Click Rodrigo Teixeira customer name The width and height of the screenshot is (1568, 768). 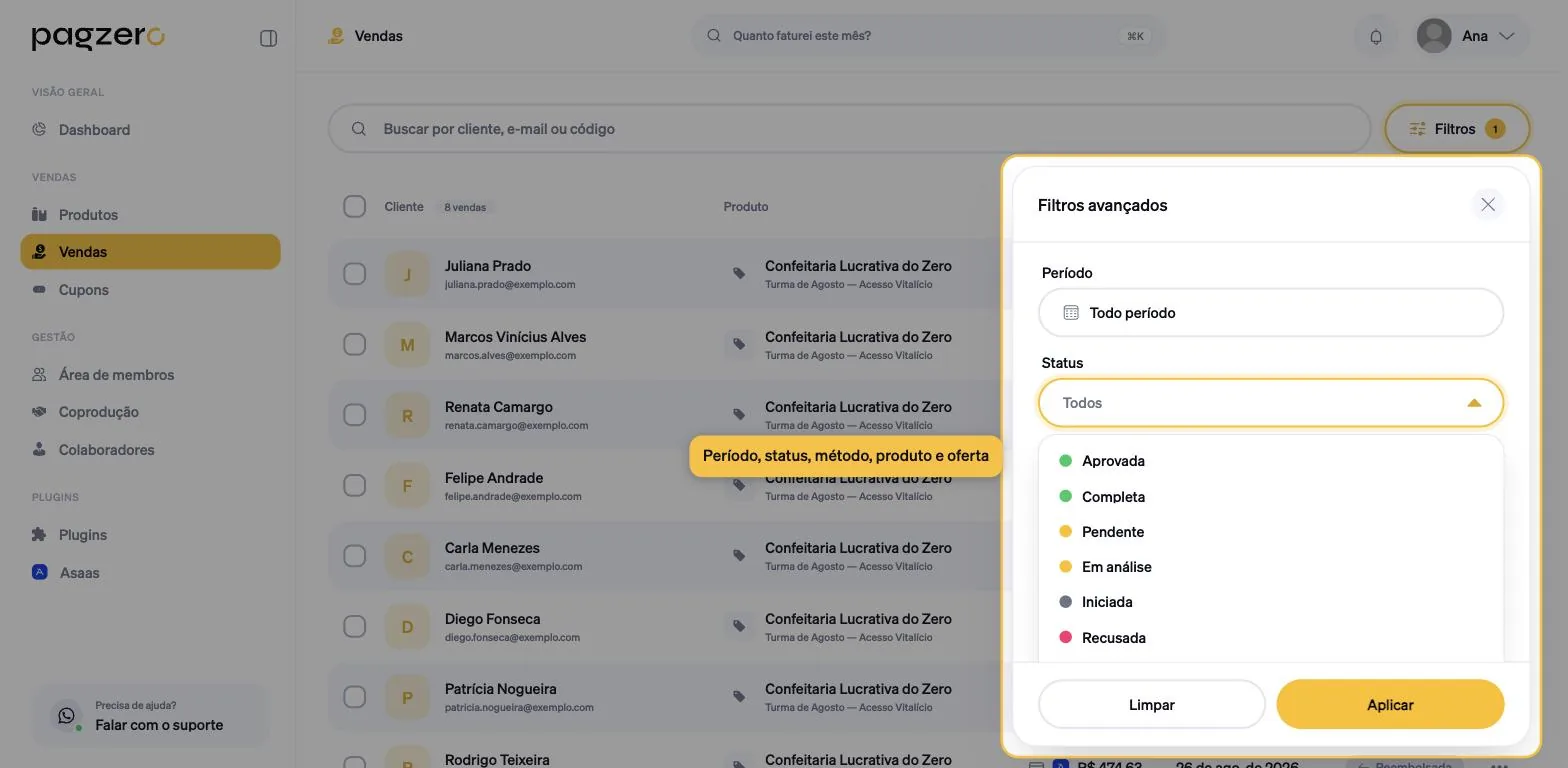497,760
